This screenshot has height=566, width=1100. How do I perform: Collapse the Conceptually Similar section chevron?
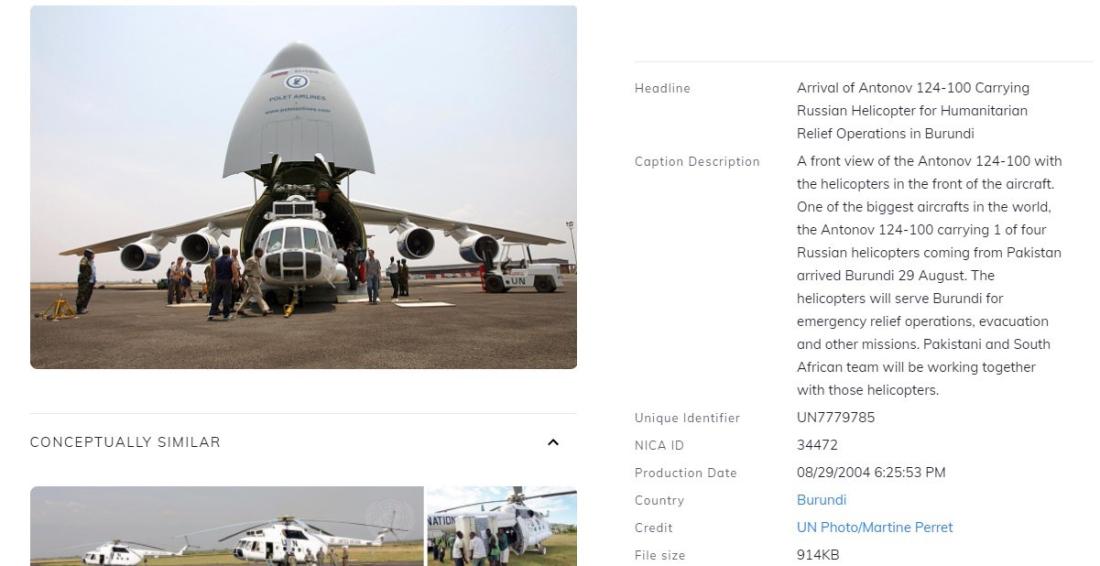(x=553, y=443)
